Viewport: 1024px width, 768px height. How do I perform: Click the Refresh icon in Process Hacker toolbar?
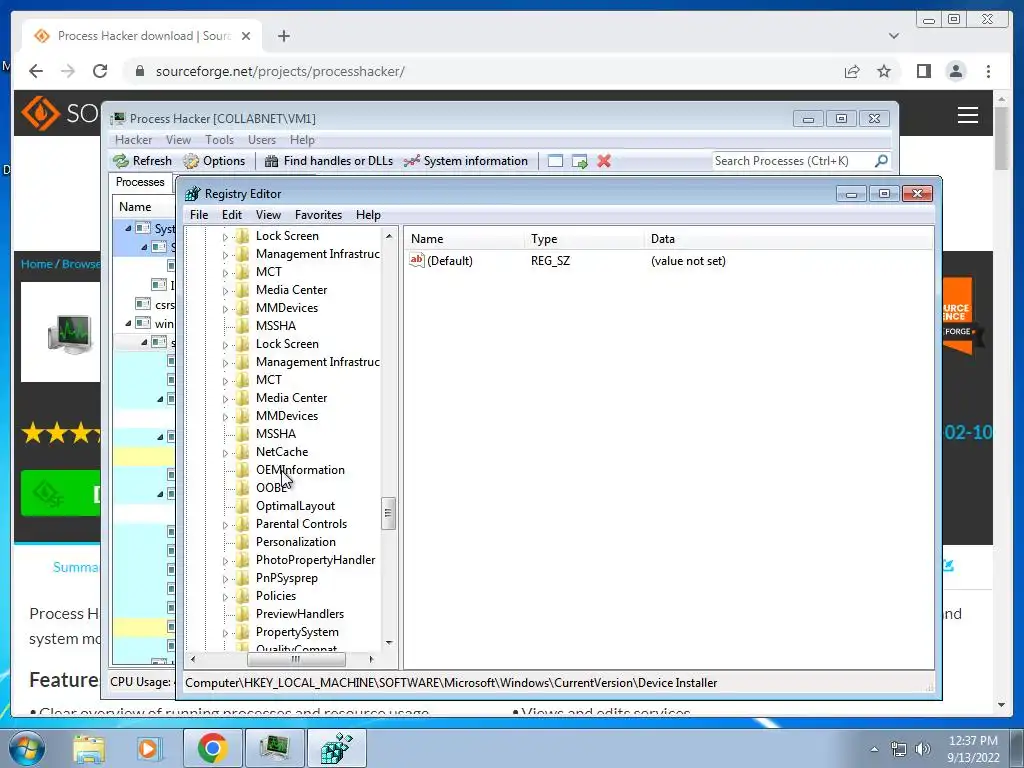[x=121, y=161]
